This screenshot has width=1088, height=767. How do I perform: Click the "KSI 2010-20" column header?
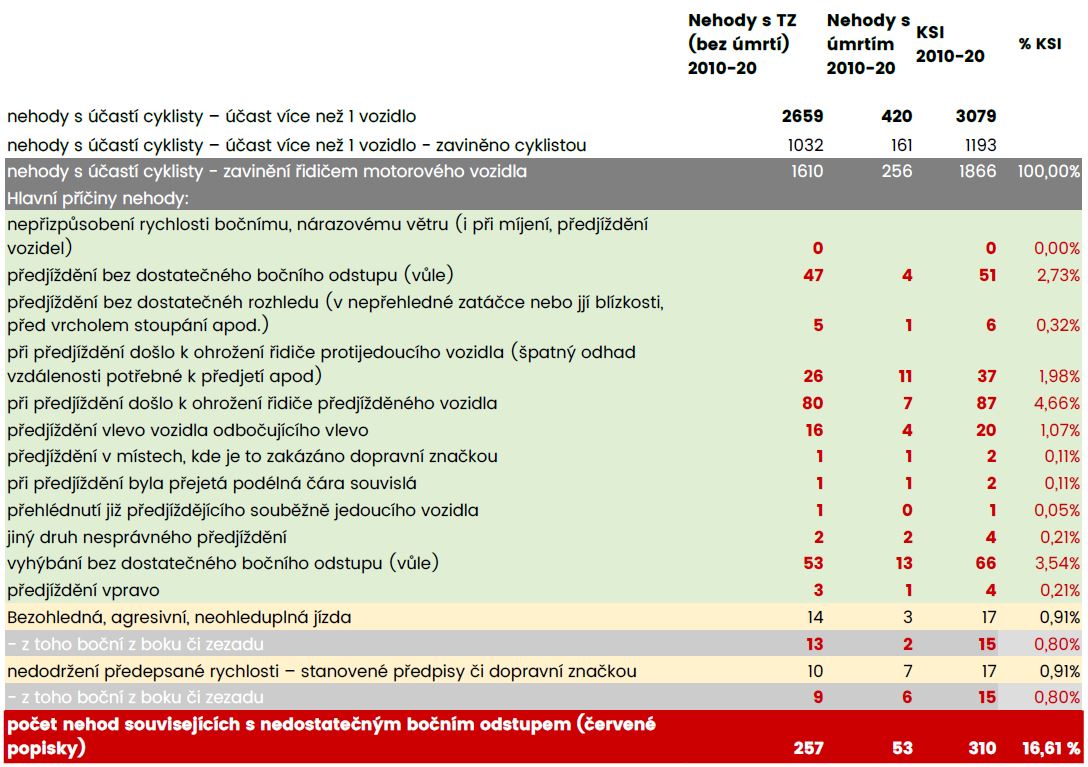(950, 44)
